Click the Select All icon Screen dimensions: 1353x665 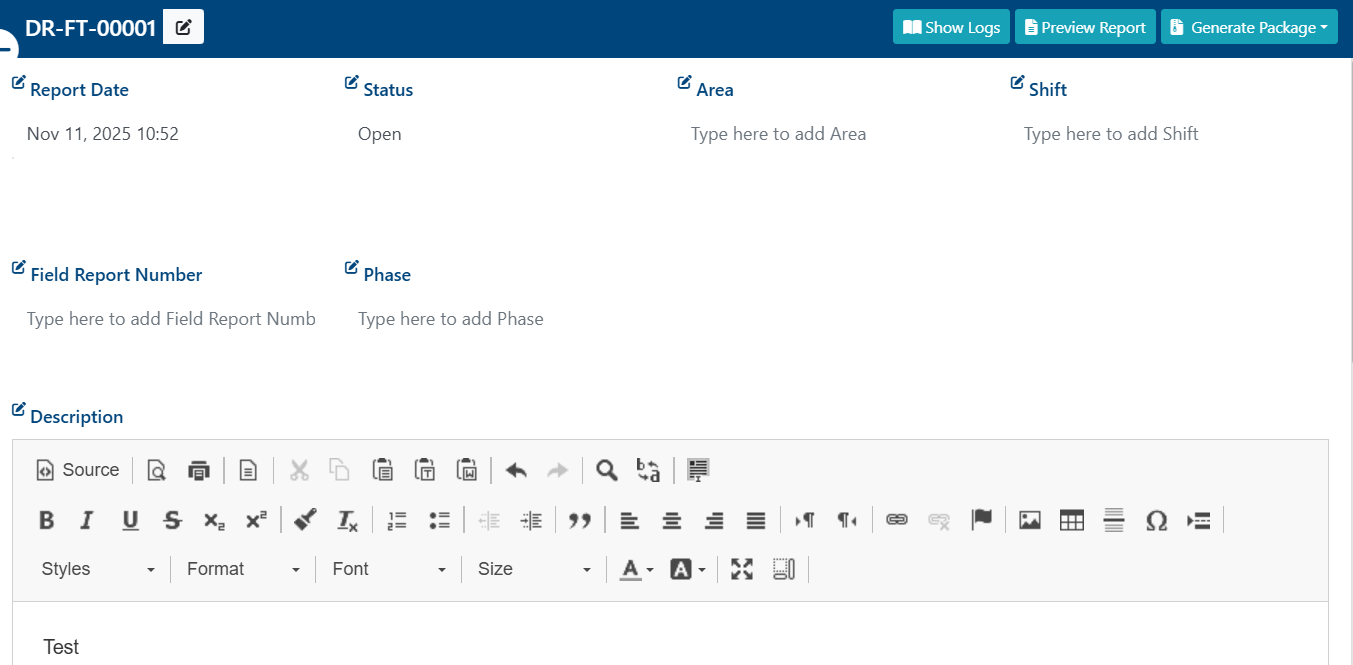click(698, 470)
